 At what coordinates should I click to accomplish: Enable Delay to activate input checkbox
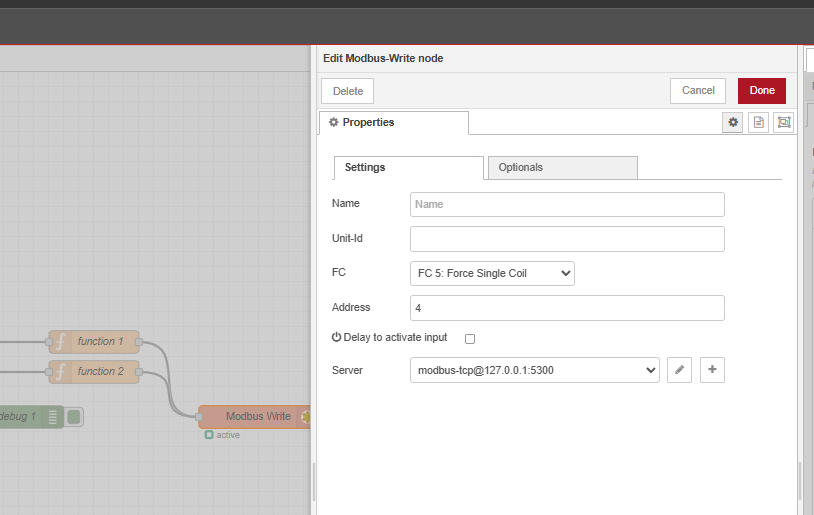pos(470,339)
